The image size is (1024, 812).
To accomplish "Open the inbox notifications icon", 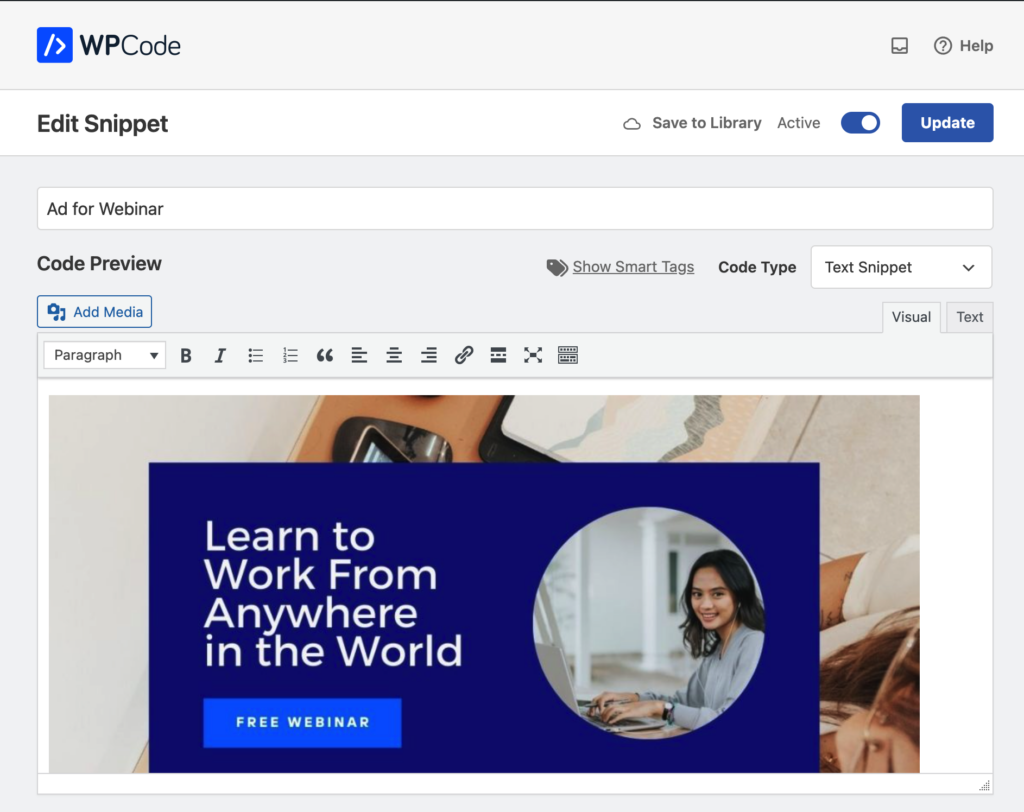I will [899, 46].
